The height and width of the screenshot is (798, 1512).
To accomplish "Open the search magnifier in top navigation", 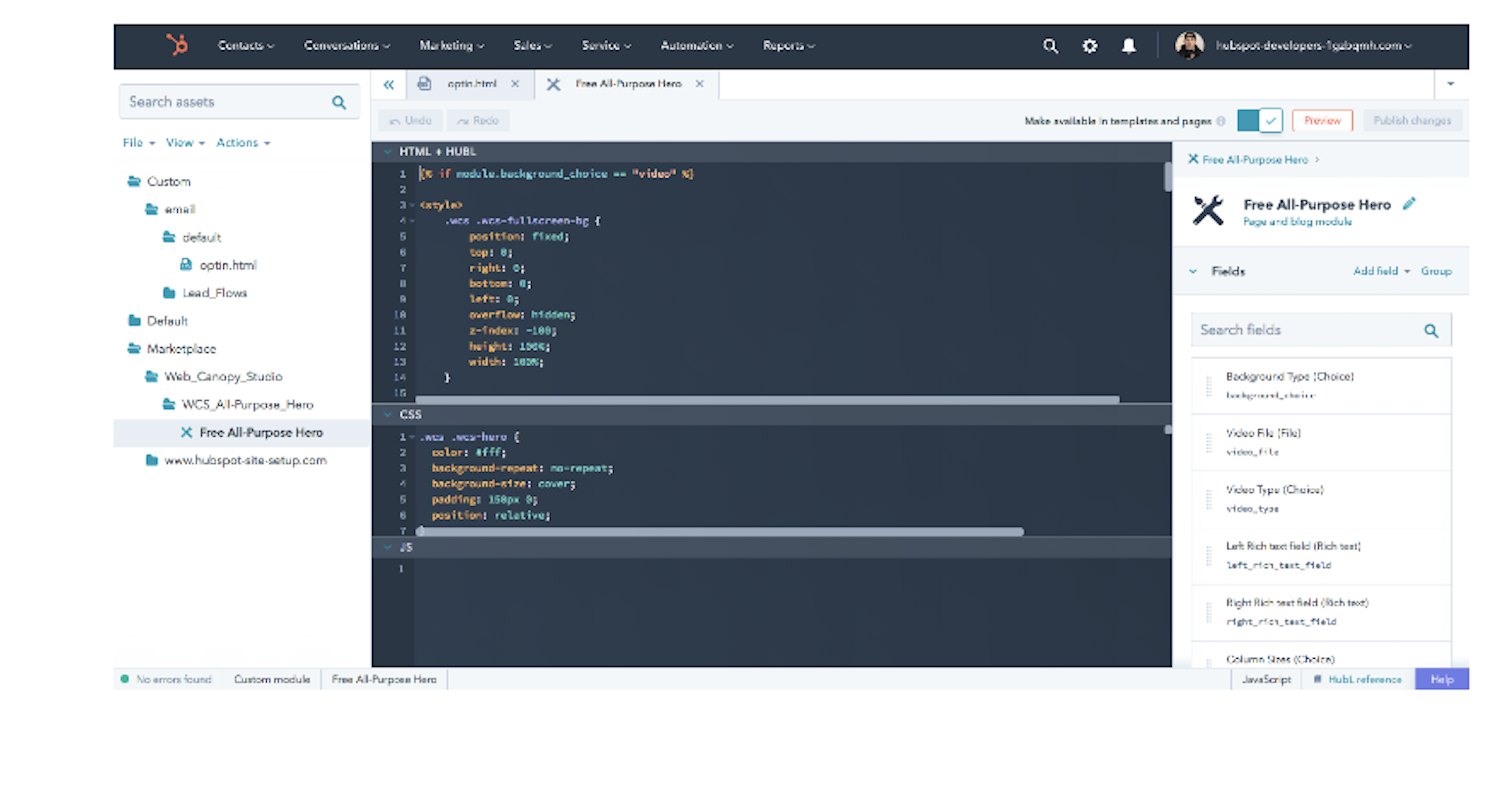I will pyautogui.click(x=1050, y=46).
